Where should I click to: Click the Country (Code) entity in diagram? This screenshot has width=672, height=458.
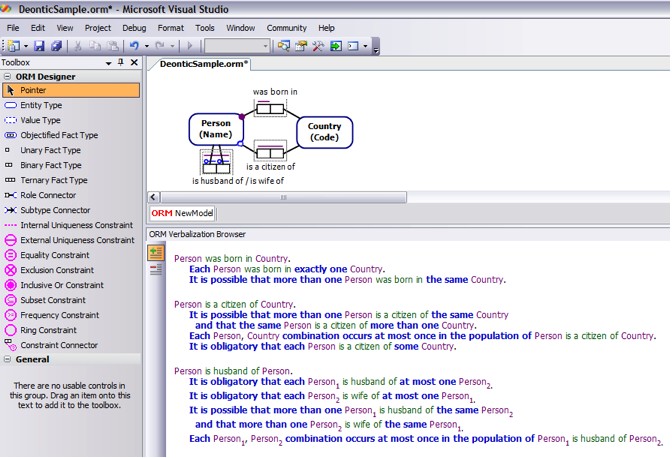(x=324, y=132)
